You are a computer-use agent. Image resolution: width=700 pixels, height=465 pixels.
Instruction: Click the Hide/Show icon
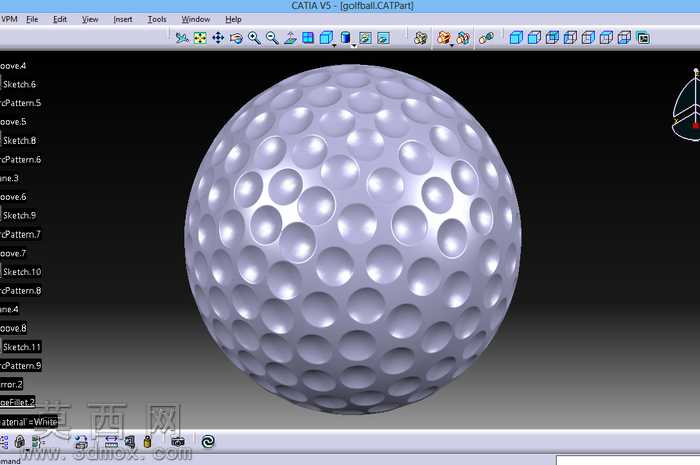pyautogui.click(x=365, y=38)
